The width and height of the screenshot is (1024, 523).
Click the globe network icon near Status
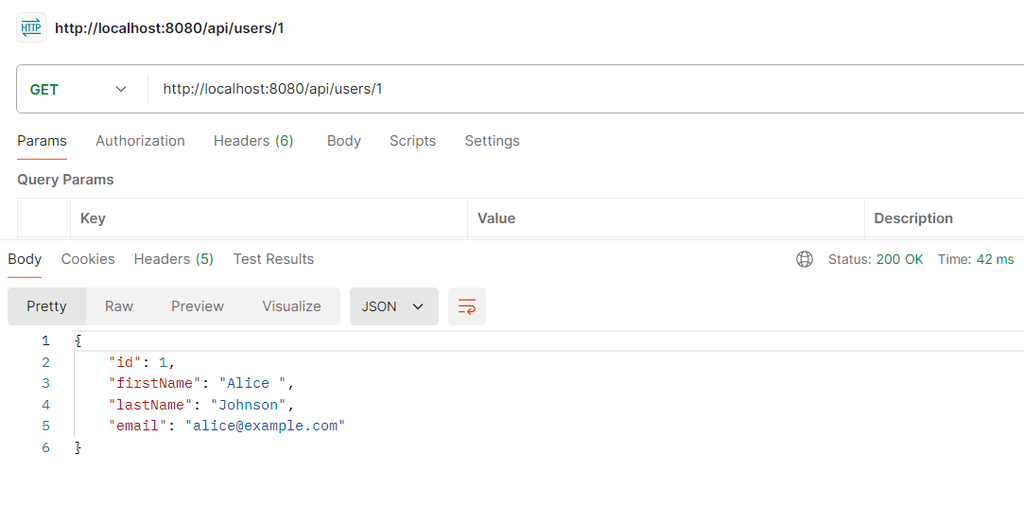coord(805,259)
